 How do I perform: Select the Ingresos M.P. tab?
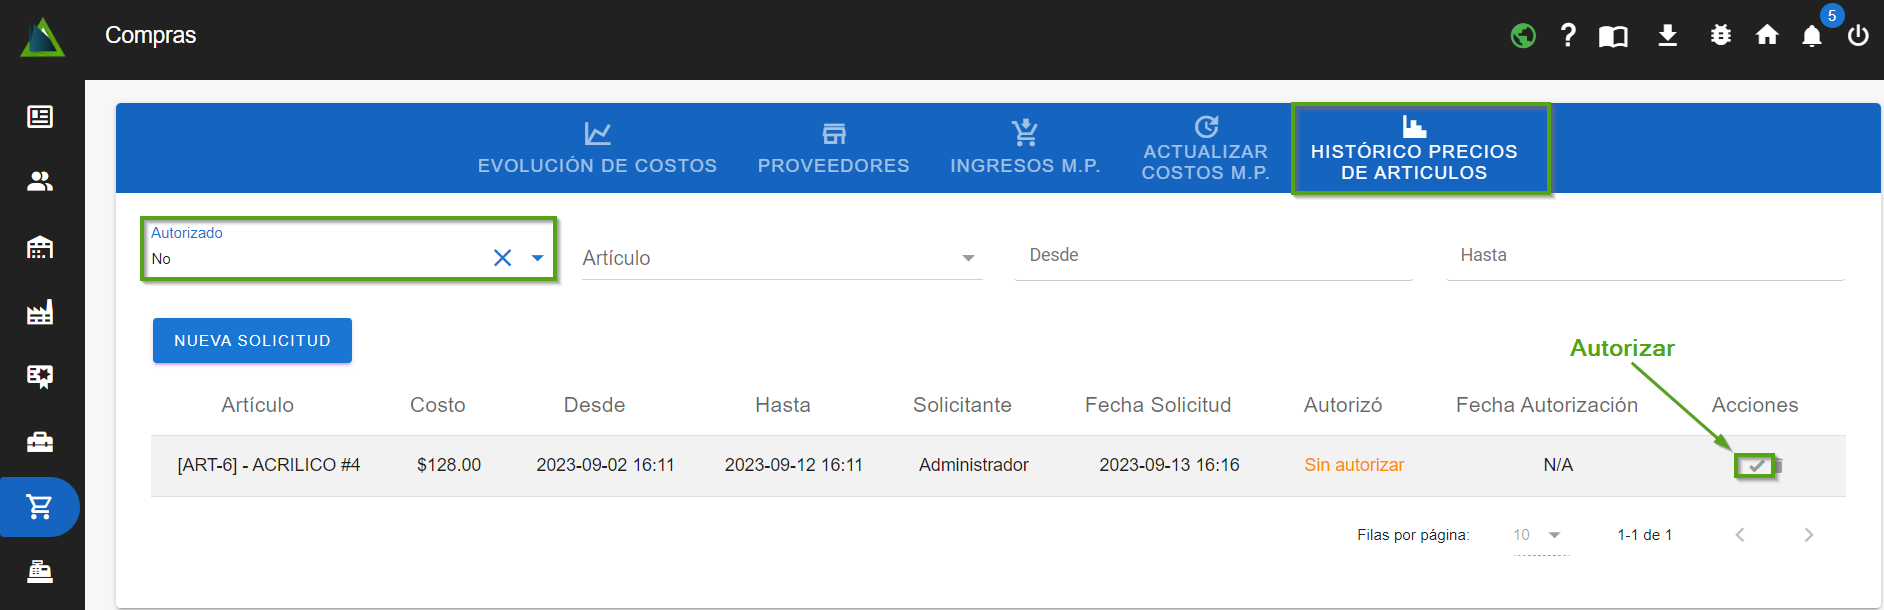(x=1025, y=148)
